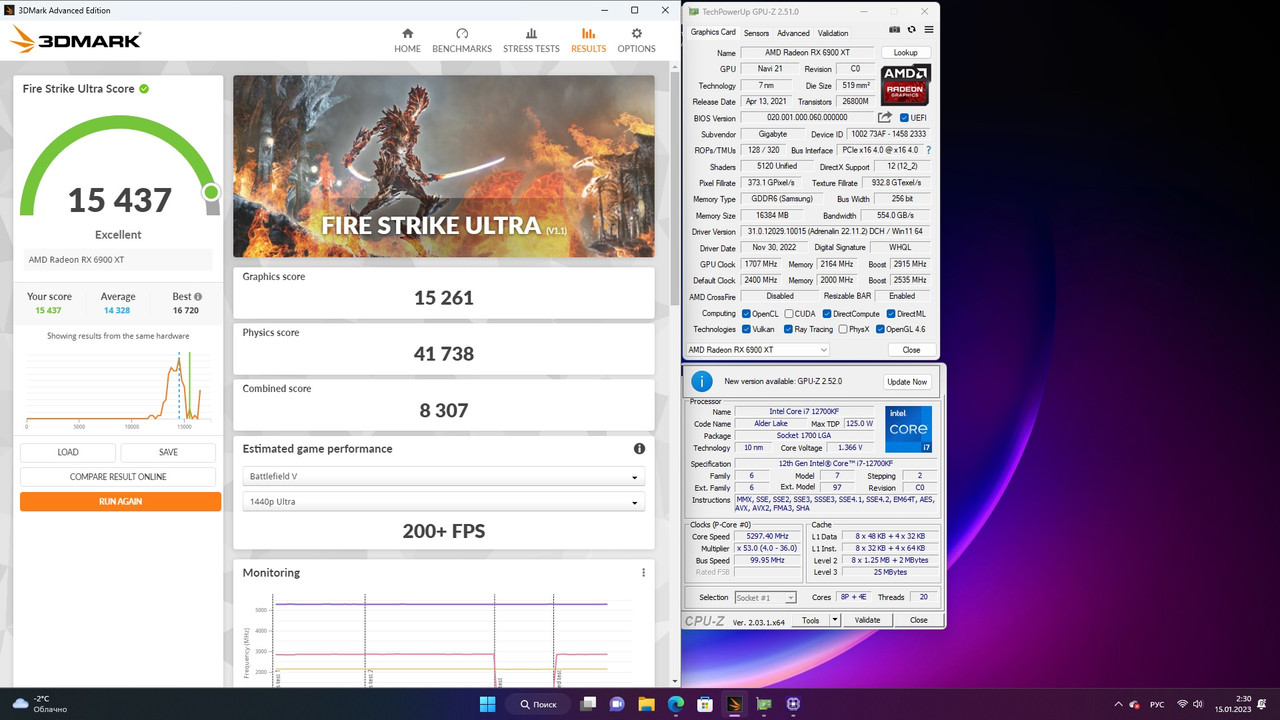Click the Validate button in CPU-Z
Viewport: 1280px width, 720px height.
[x=867, y=620]
